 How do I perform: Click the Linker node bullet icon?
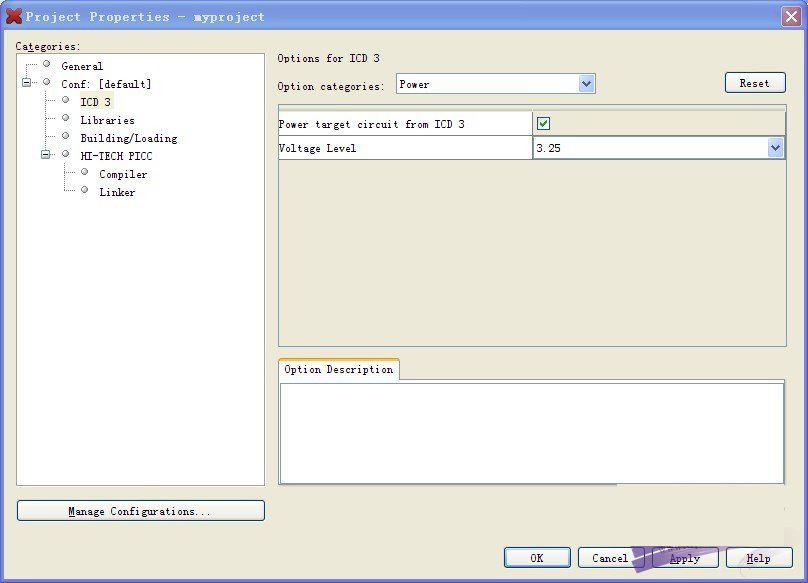tap(85, 190)
